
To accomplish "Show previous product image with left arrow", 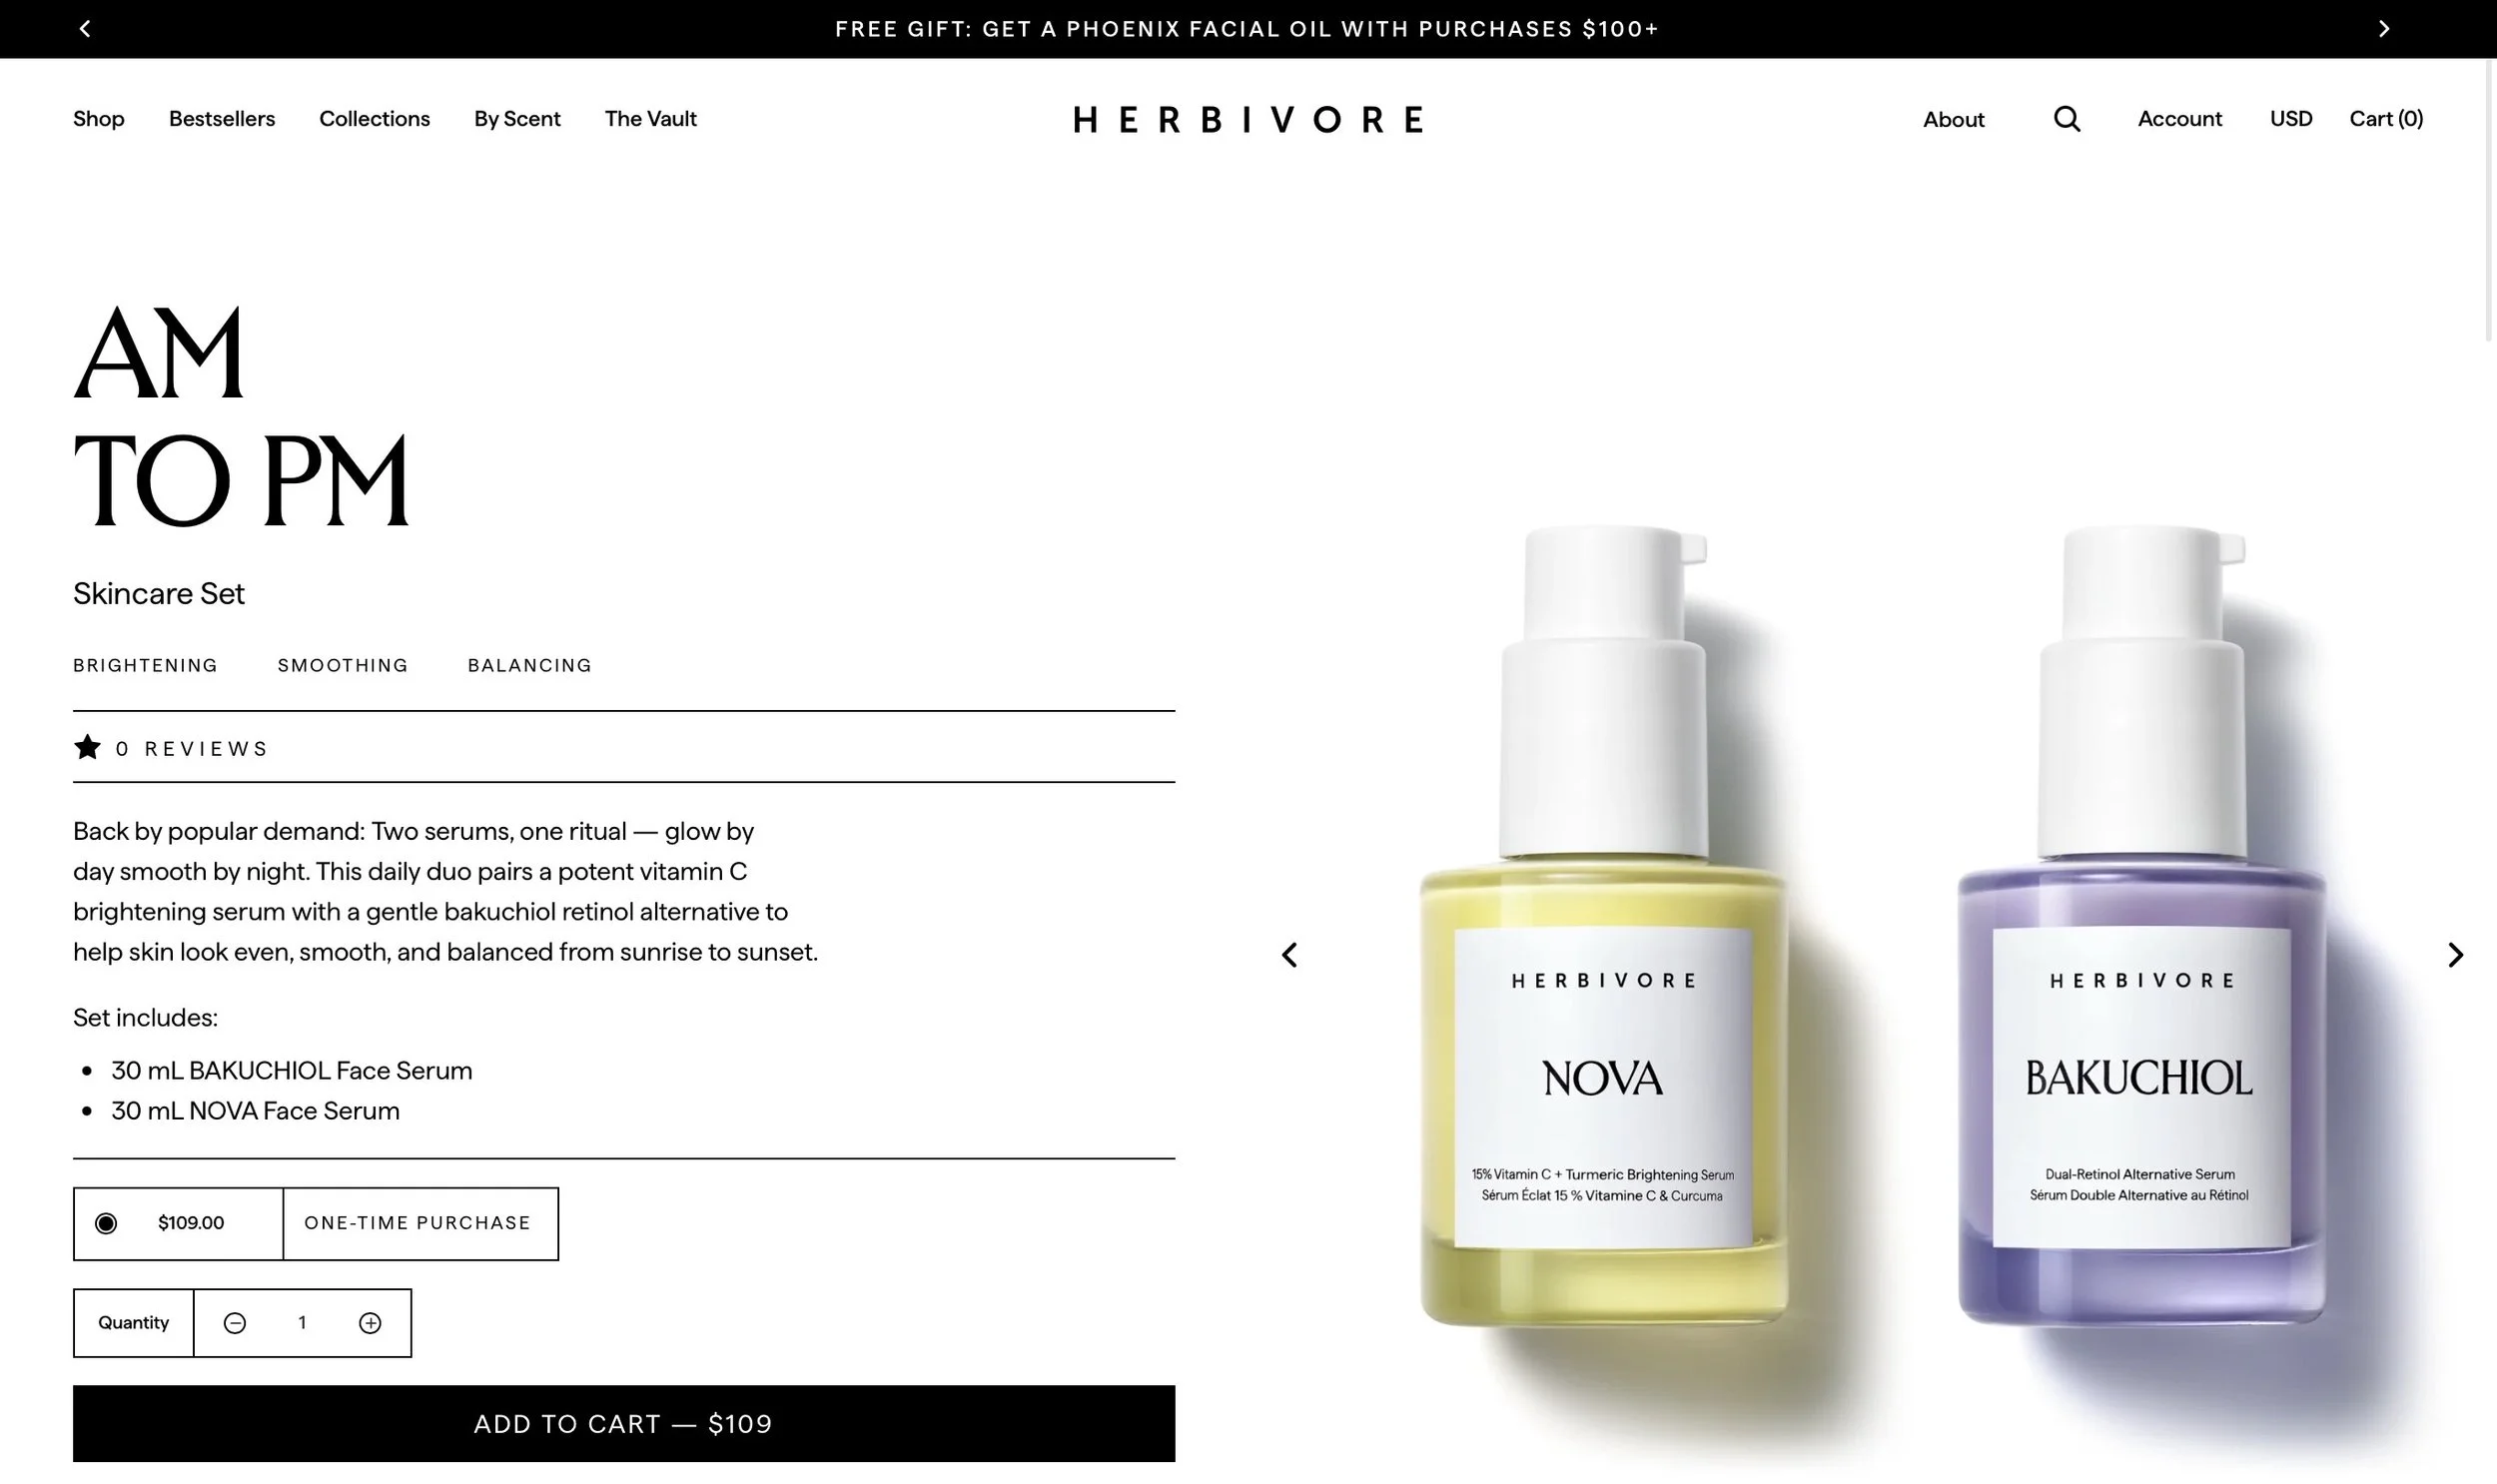I will pos(1290,955).
